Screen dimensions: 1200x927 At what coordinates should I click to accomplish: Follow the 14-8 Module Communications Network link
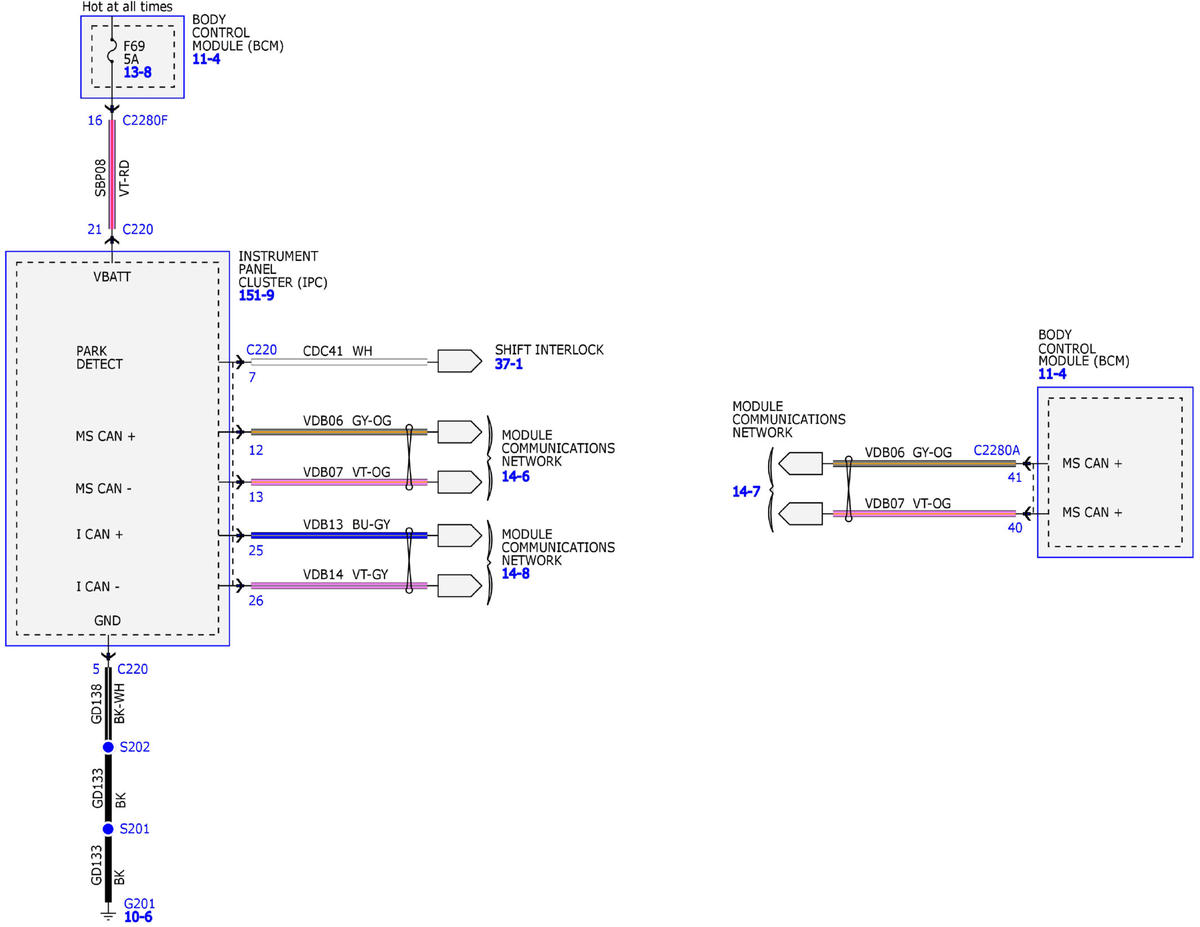pyautogui.click(x=516, y=575)
